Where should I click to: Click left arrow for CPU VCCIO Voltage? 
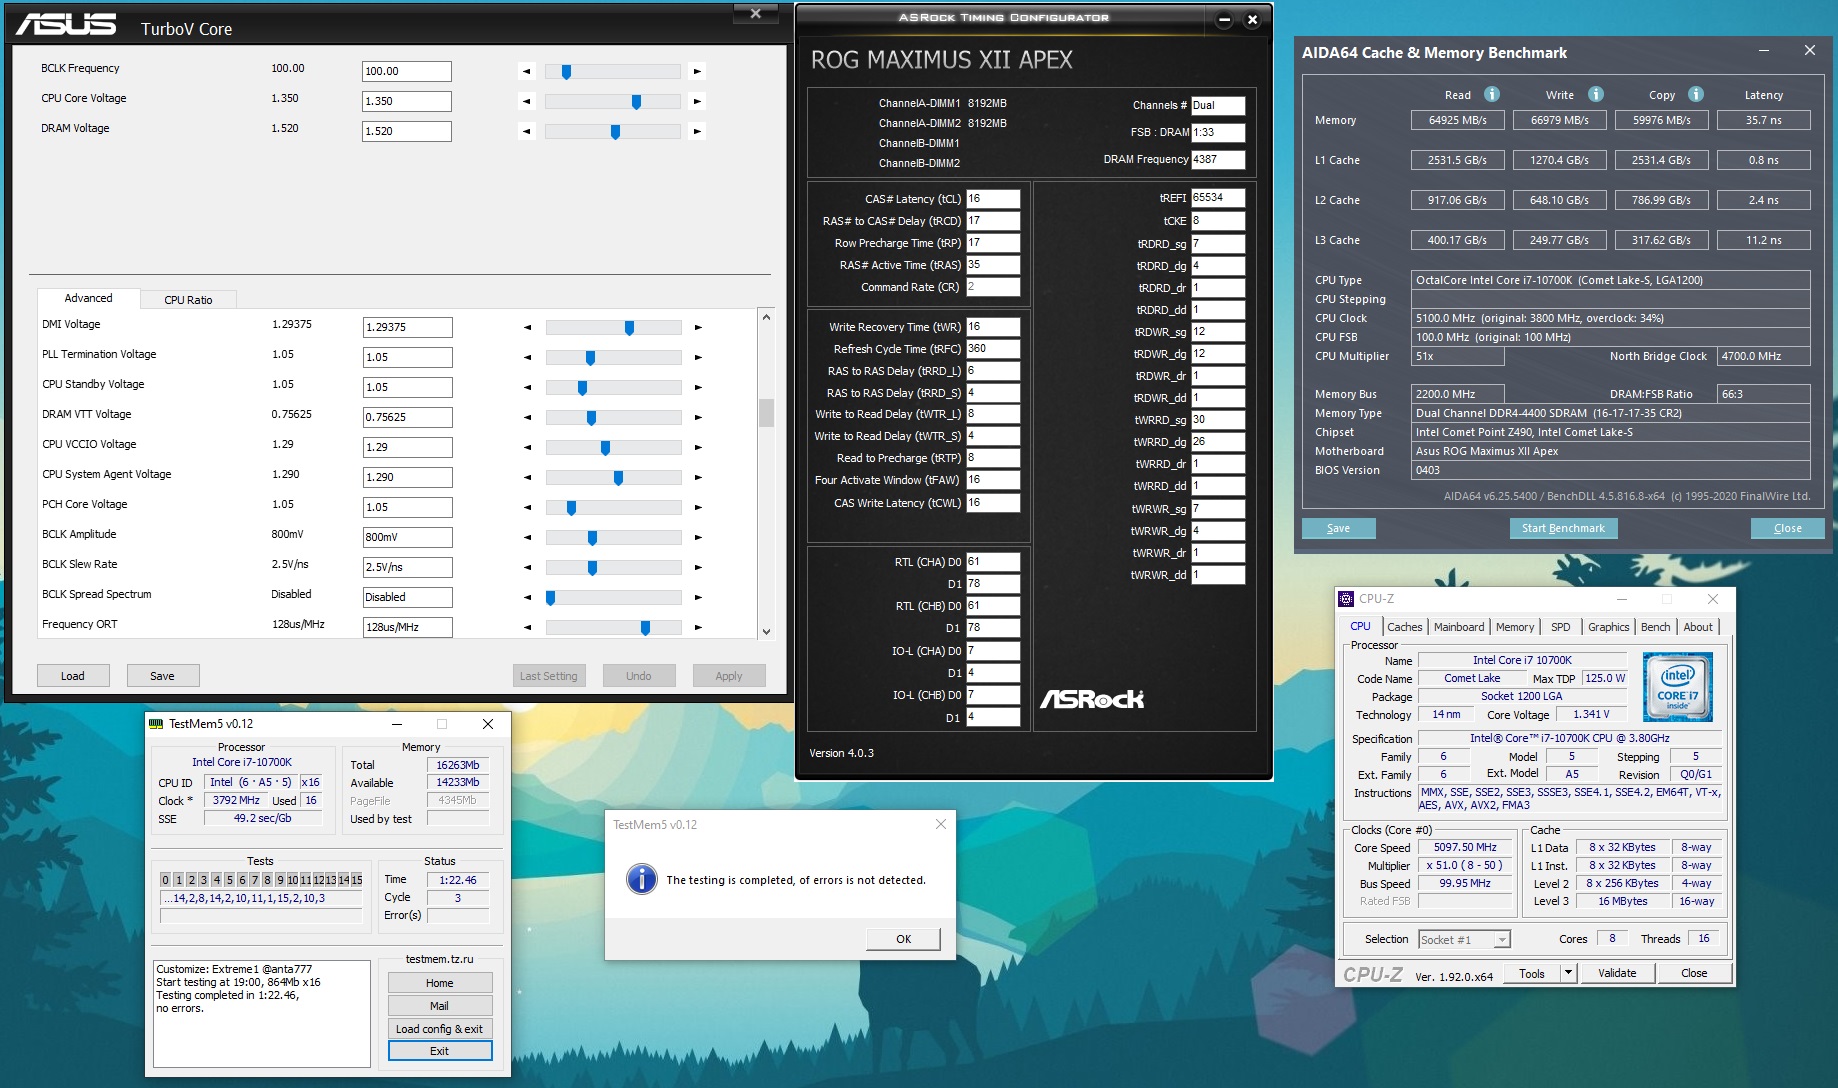[x=527, y=447]
